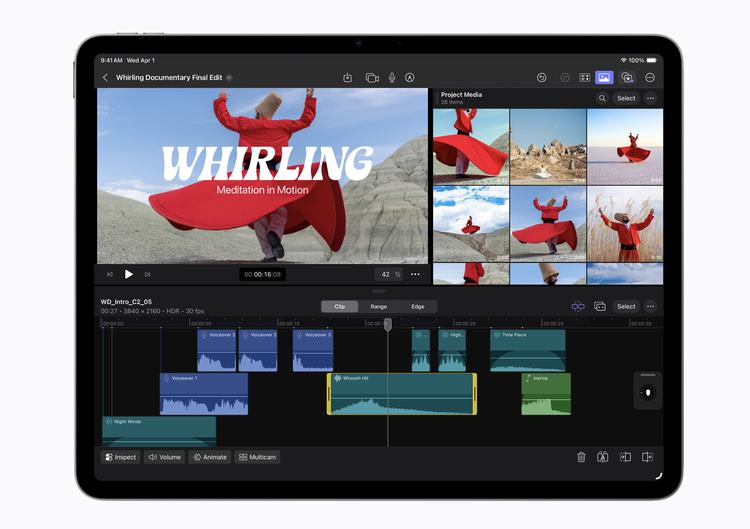Play the video in the viewer
The image size is (750, 529).
coord(129,274)
